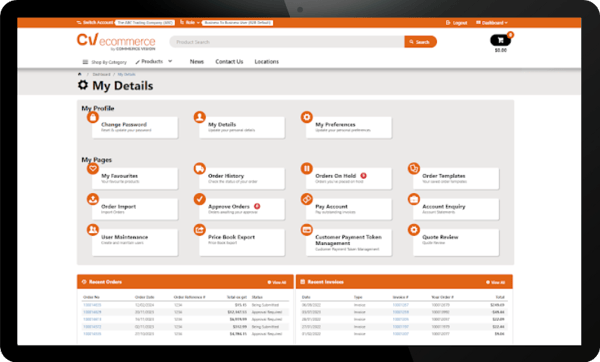
Task: Select the Approve Orders checkmark icon
Action: coord(199,199)
